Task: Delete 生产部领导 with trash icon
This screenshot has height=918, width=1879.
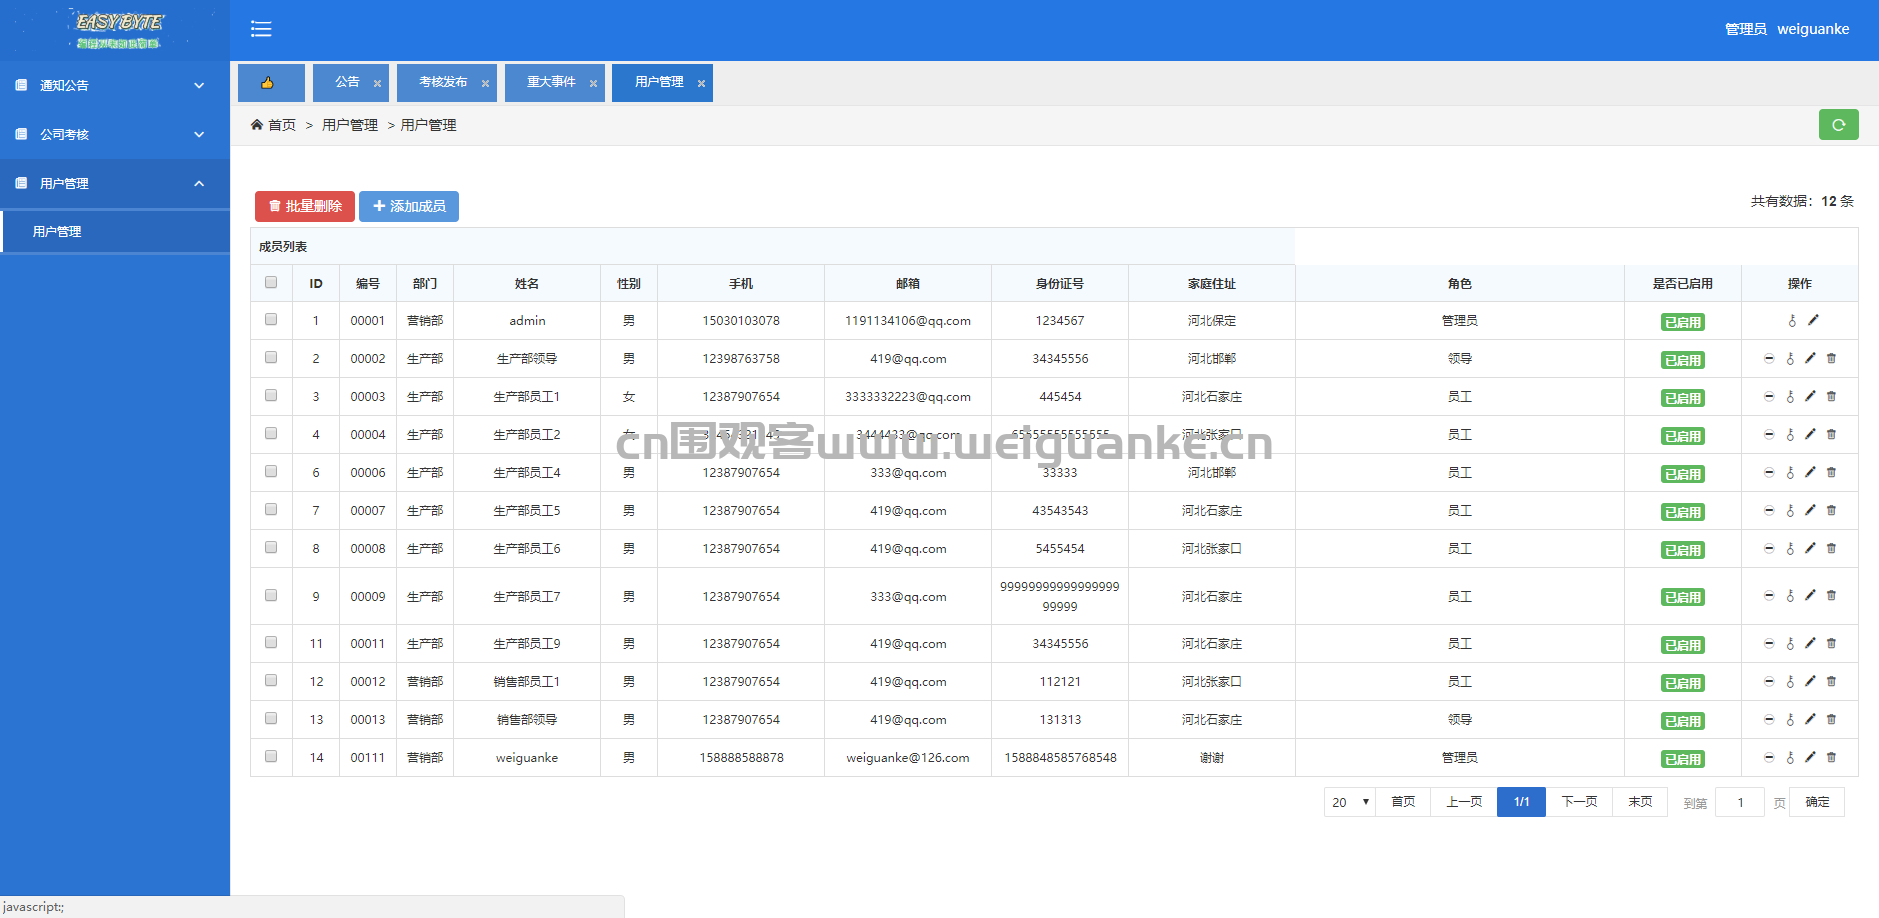Action: [1831, 358]
